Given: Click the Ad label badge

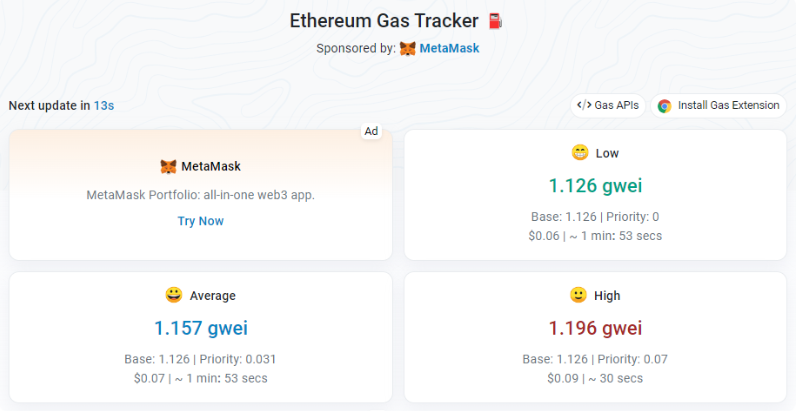Looking at the screenshot, I should pos(371,131).
